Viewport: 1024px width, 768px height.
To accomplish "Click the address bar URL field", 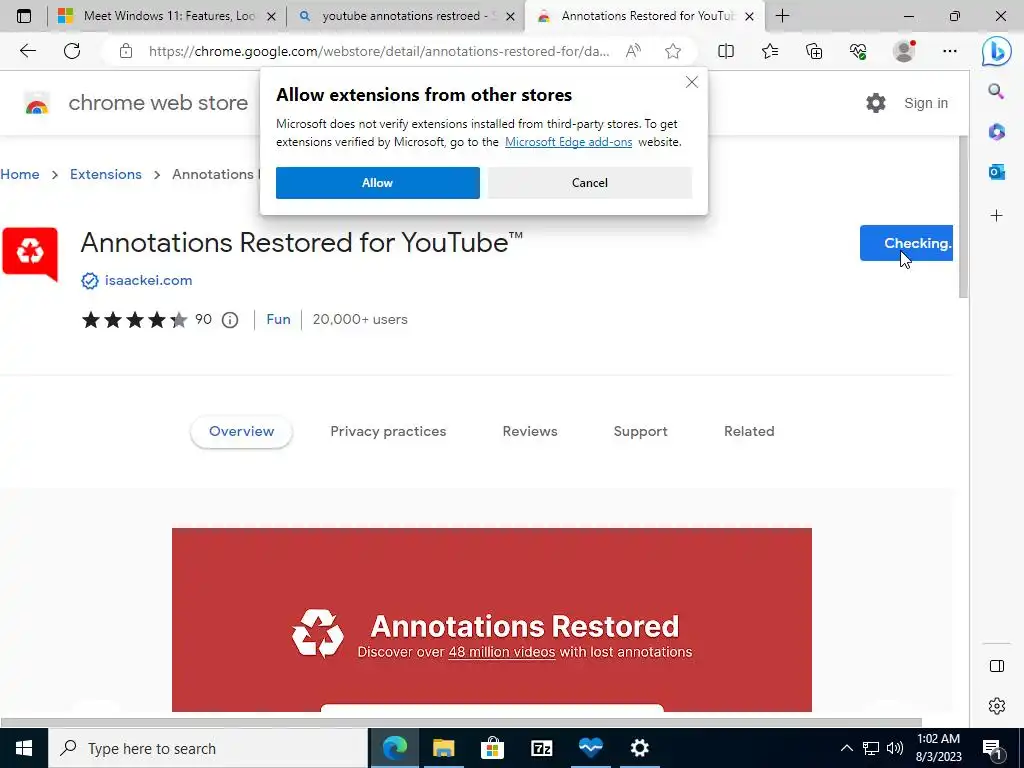I will [379, 51].
